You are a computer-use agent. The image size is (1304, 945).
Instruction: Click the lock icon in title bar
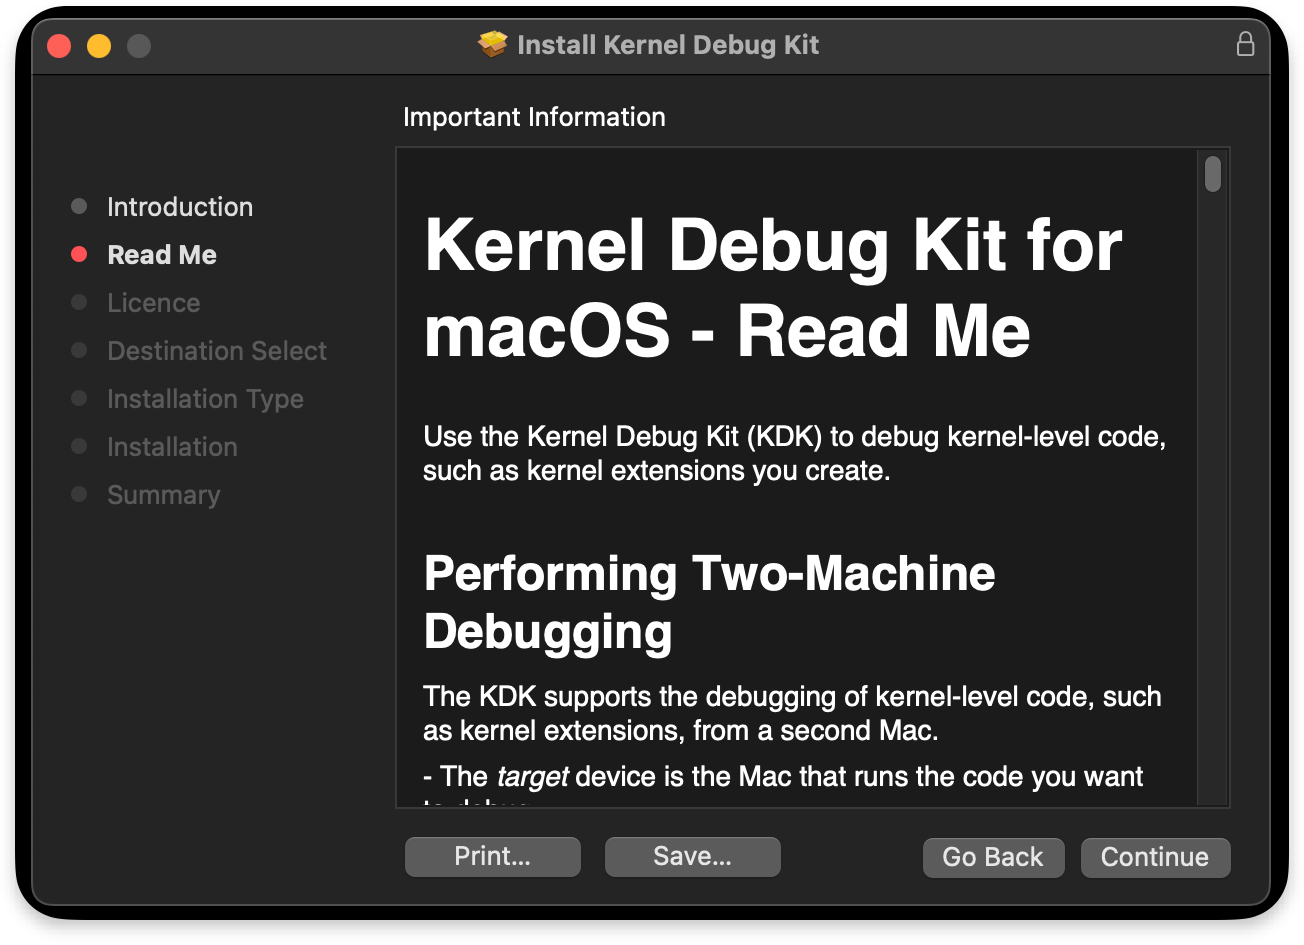[x=1245, y=44]
